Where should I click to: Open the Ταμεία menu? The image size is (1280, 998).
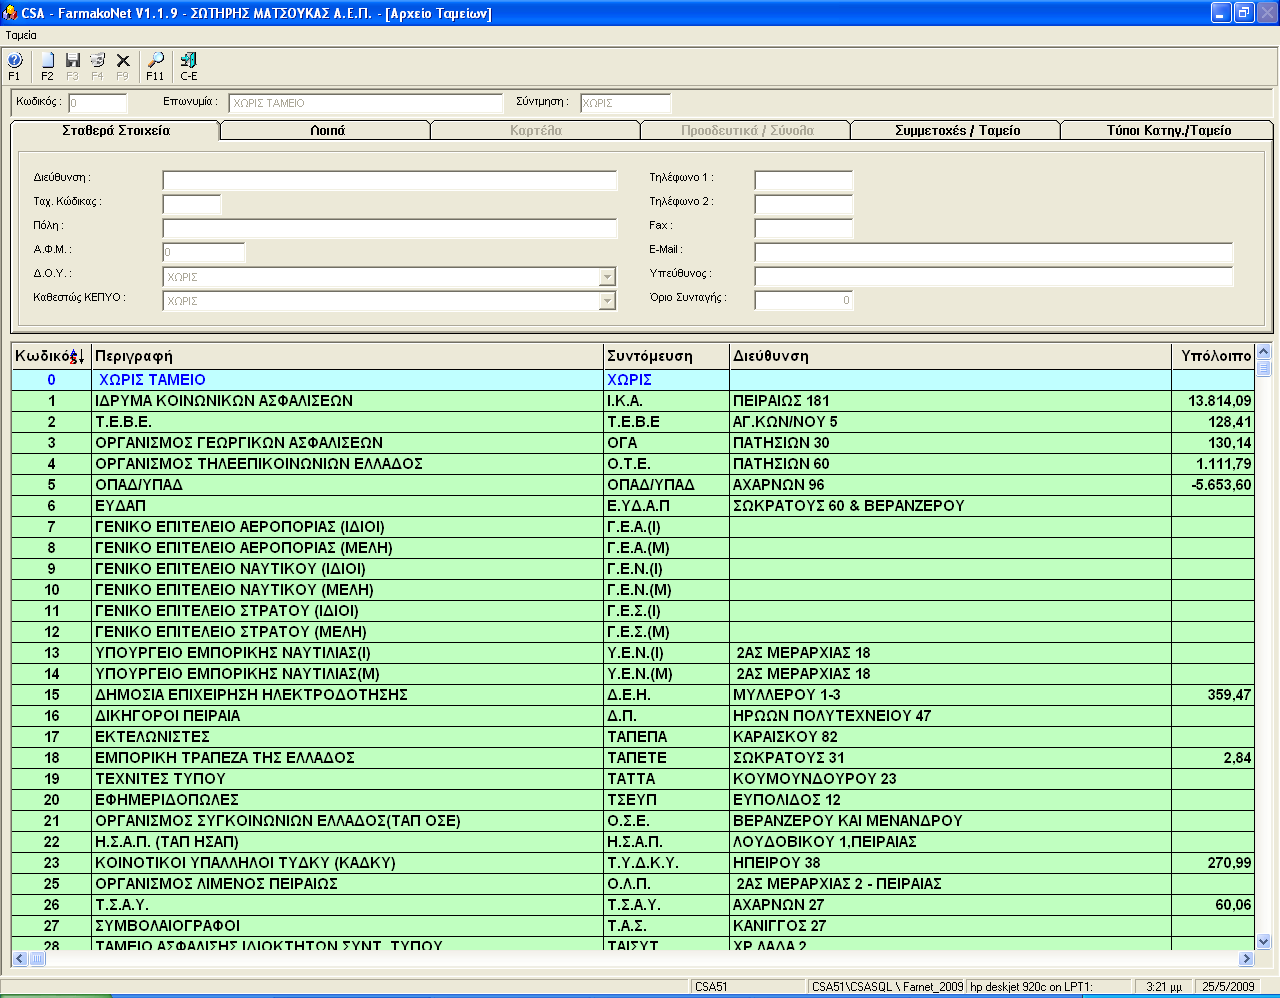click(21, 35)
